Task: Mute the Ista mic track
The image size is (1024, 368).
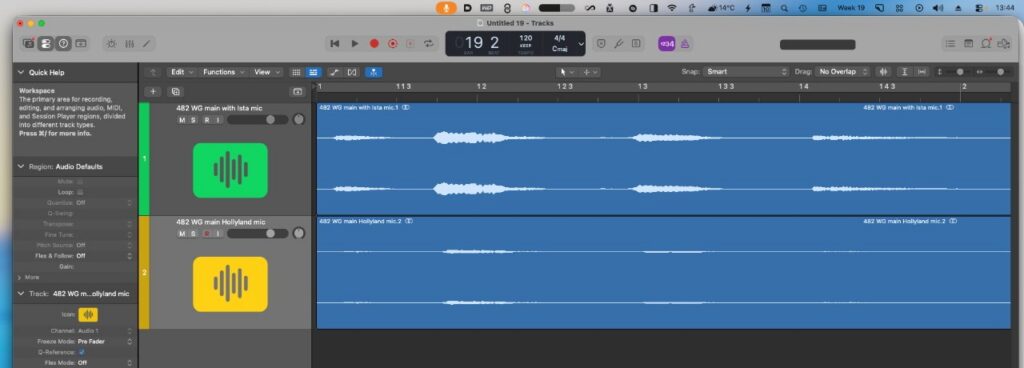Action: (182, 120)
